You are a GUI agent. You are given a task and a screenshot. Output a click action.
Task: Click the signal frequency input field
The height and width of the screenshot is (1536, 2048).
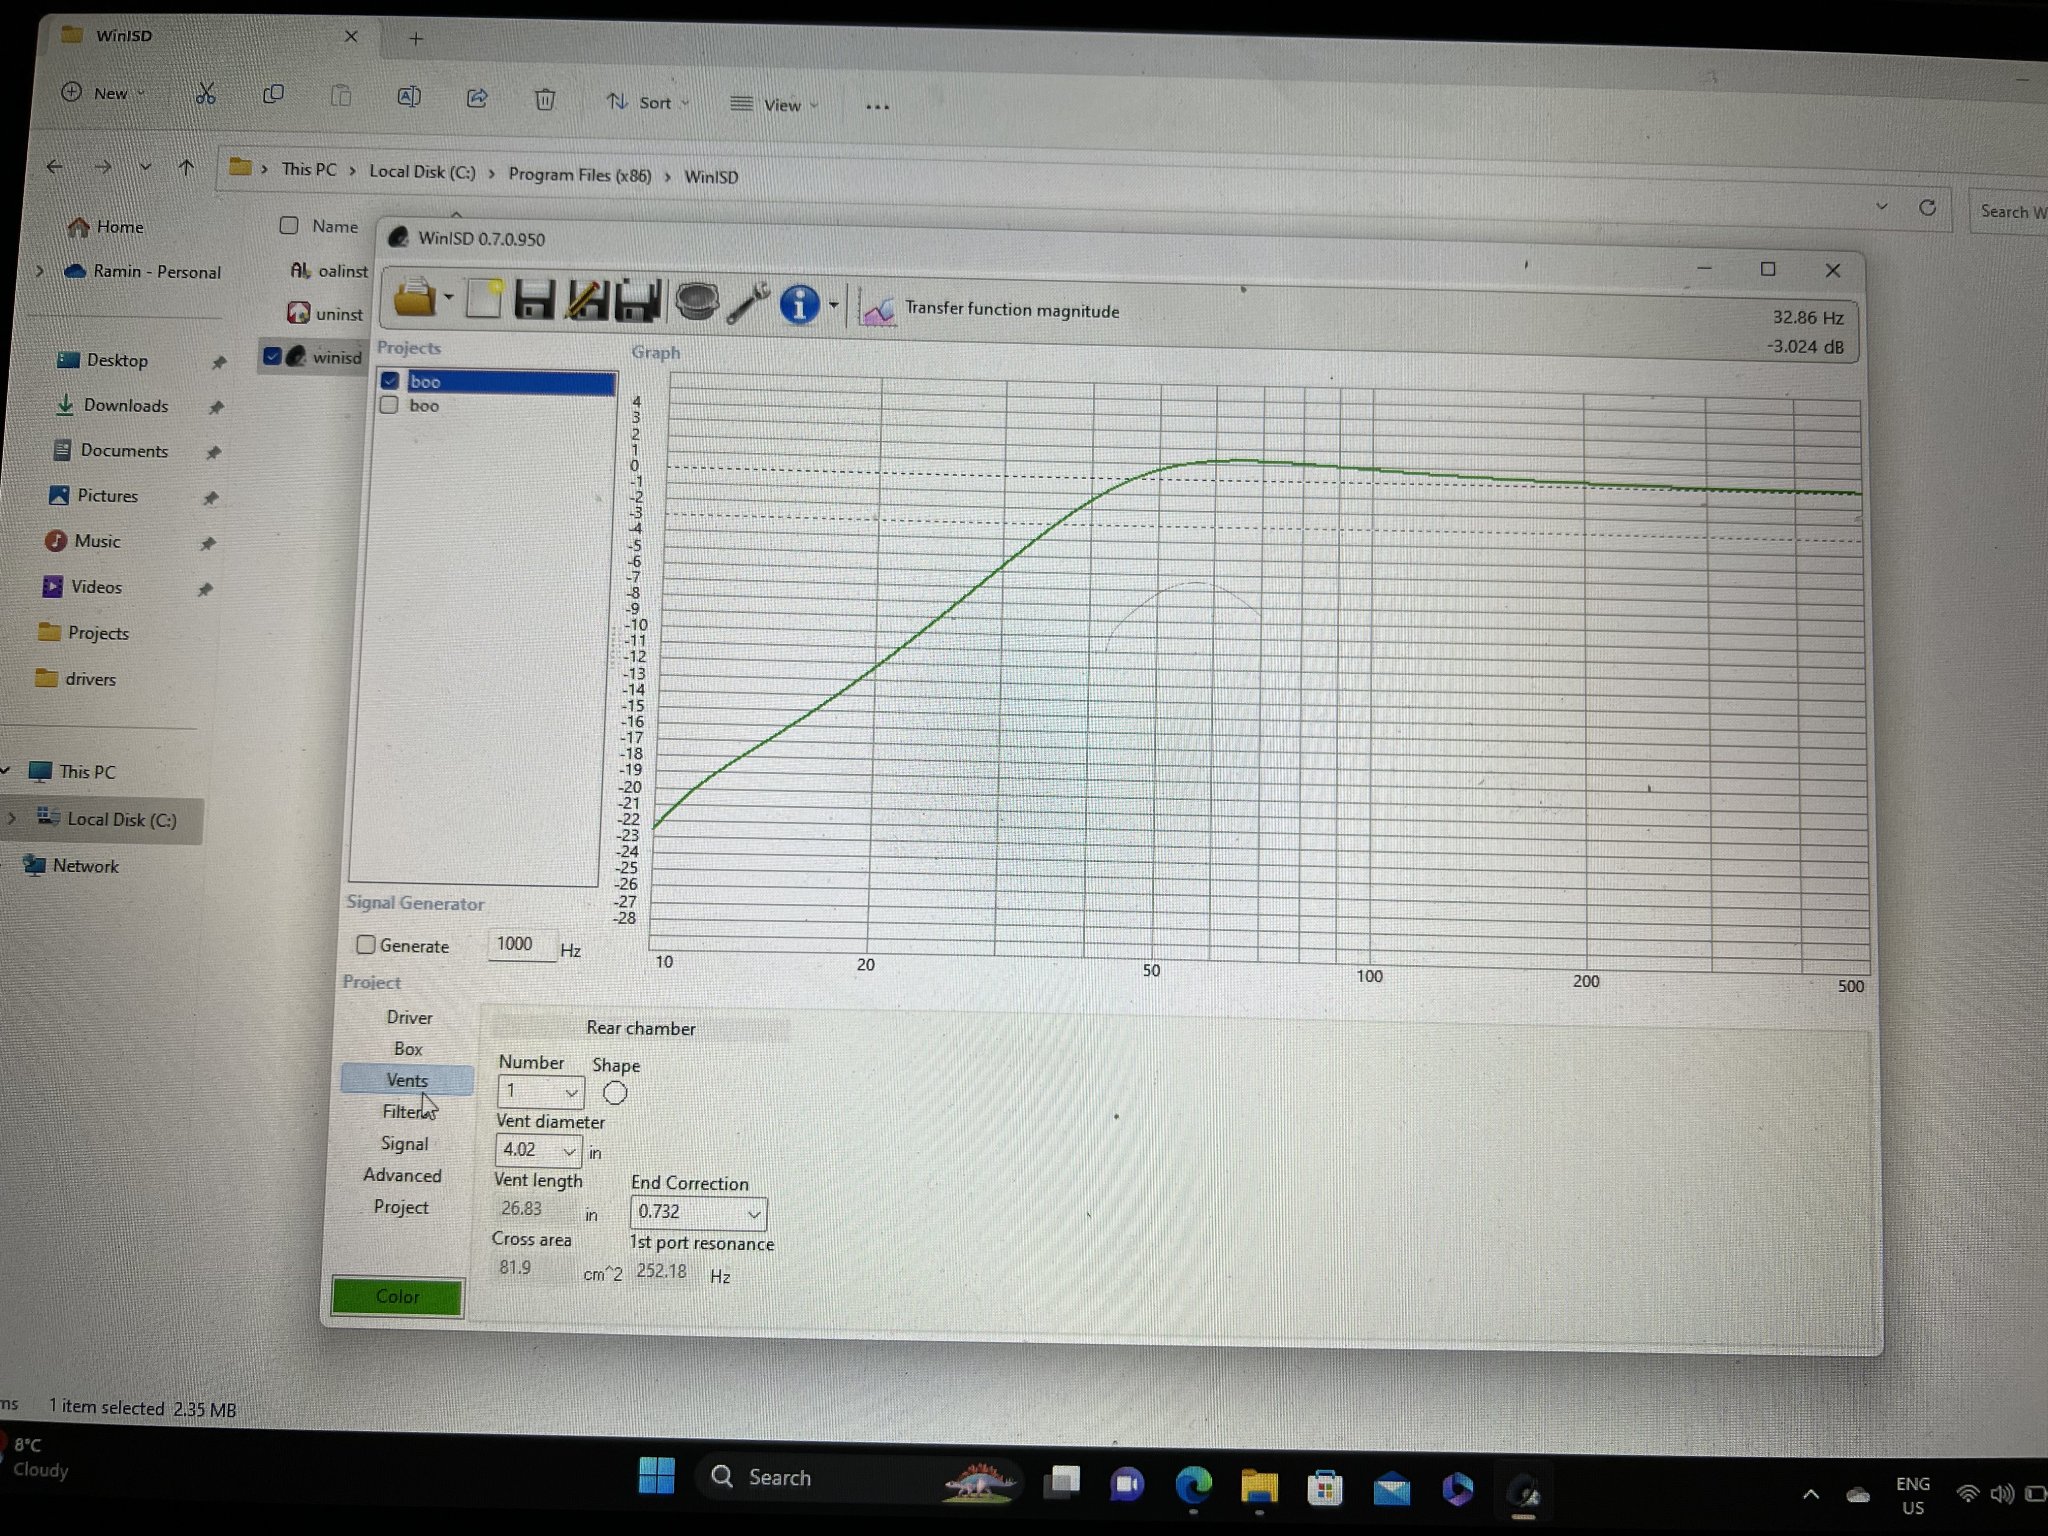521,944
